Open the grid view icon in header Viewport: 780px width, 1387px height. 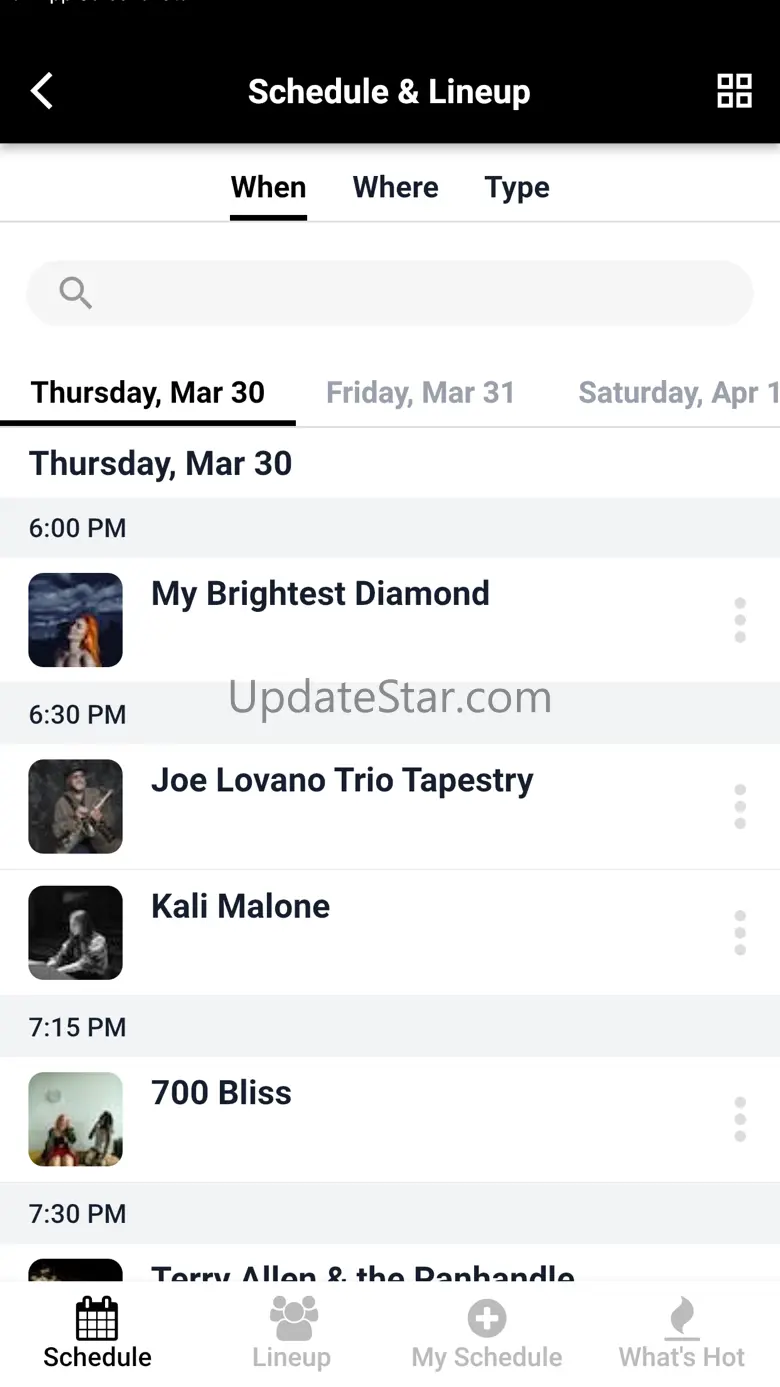734,91
